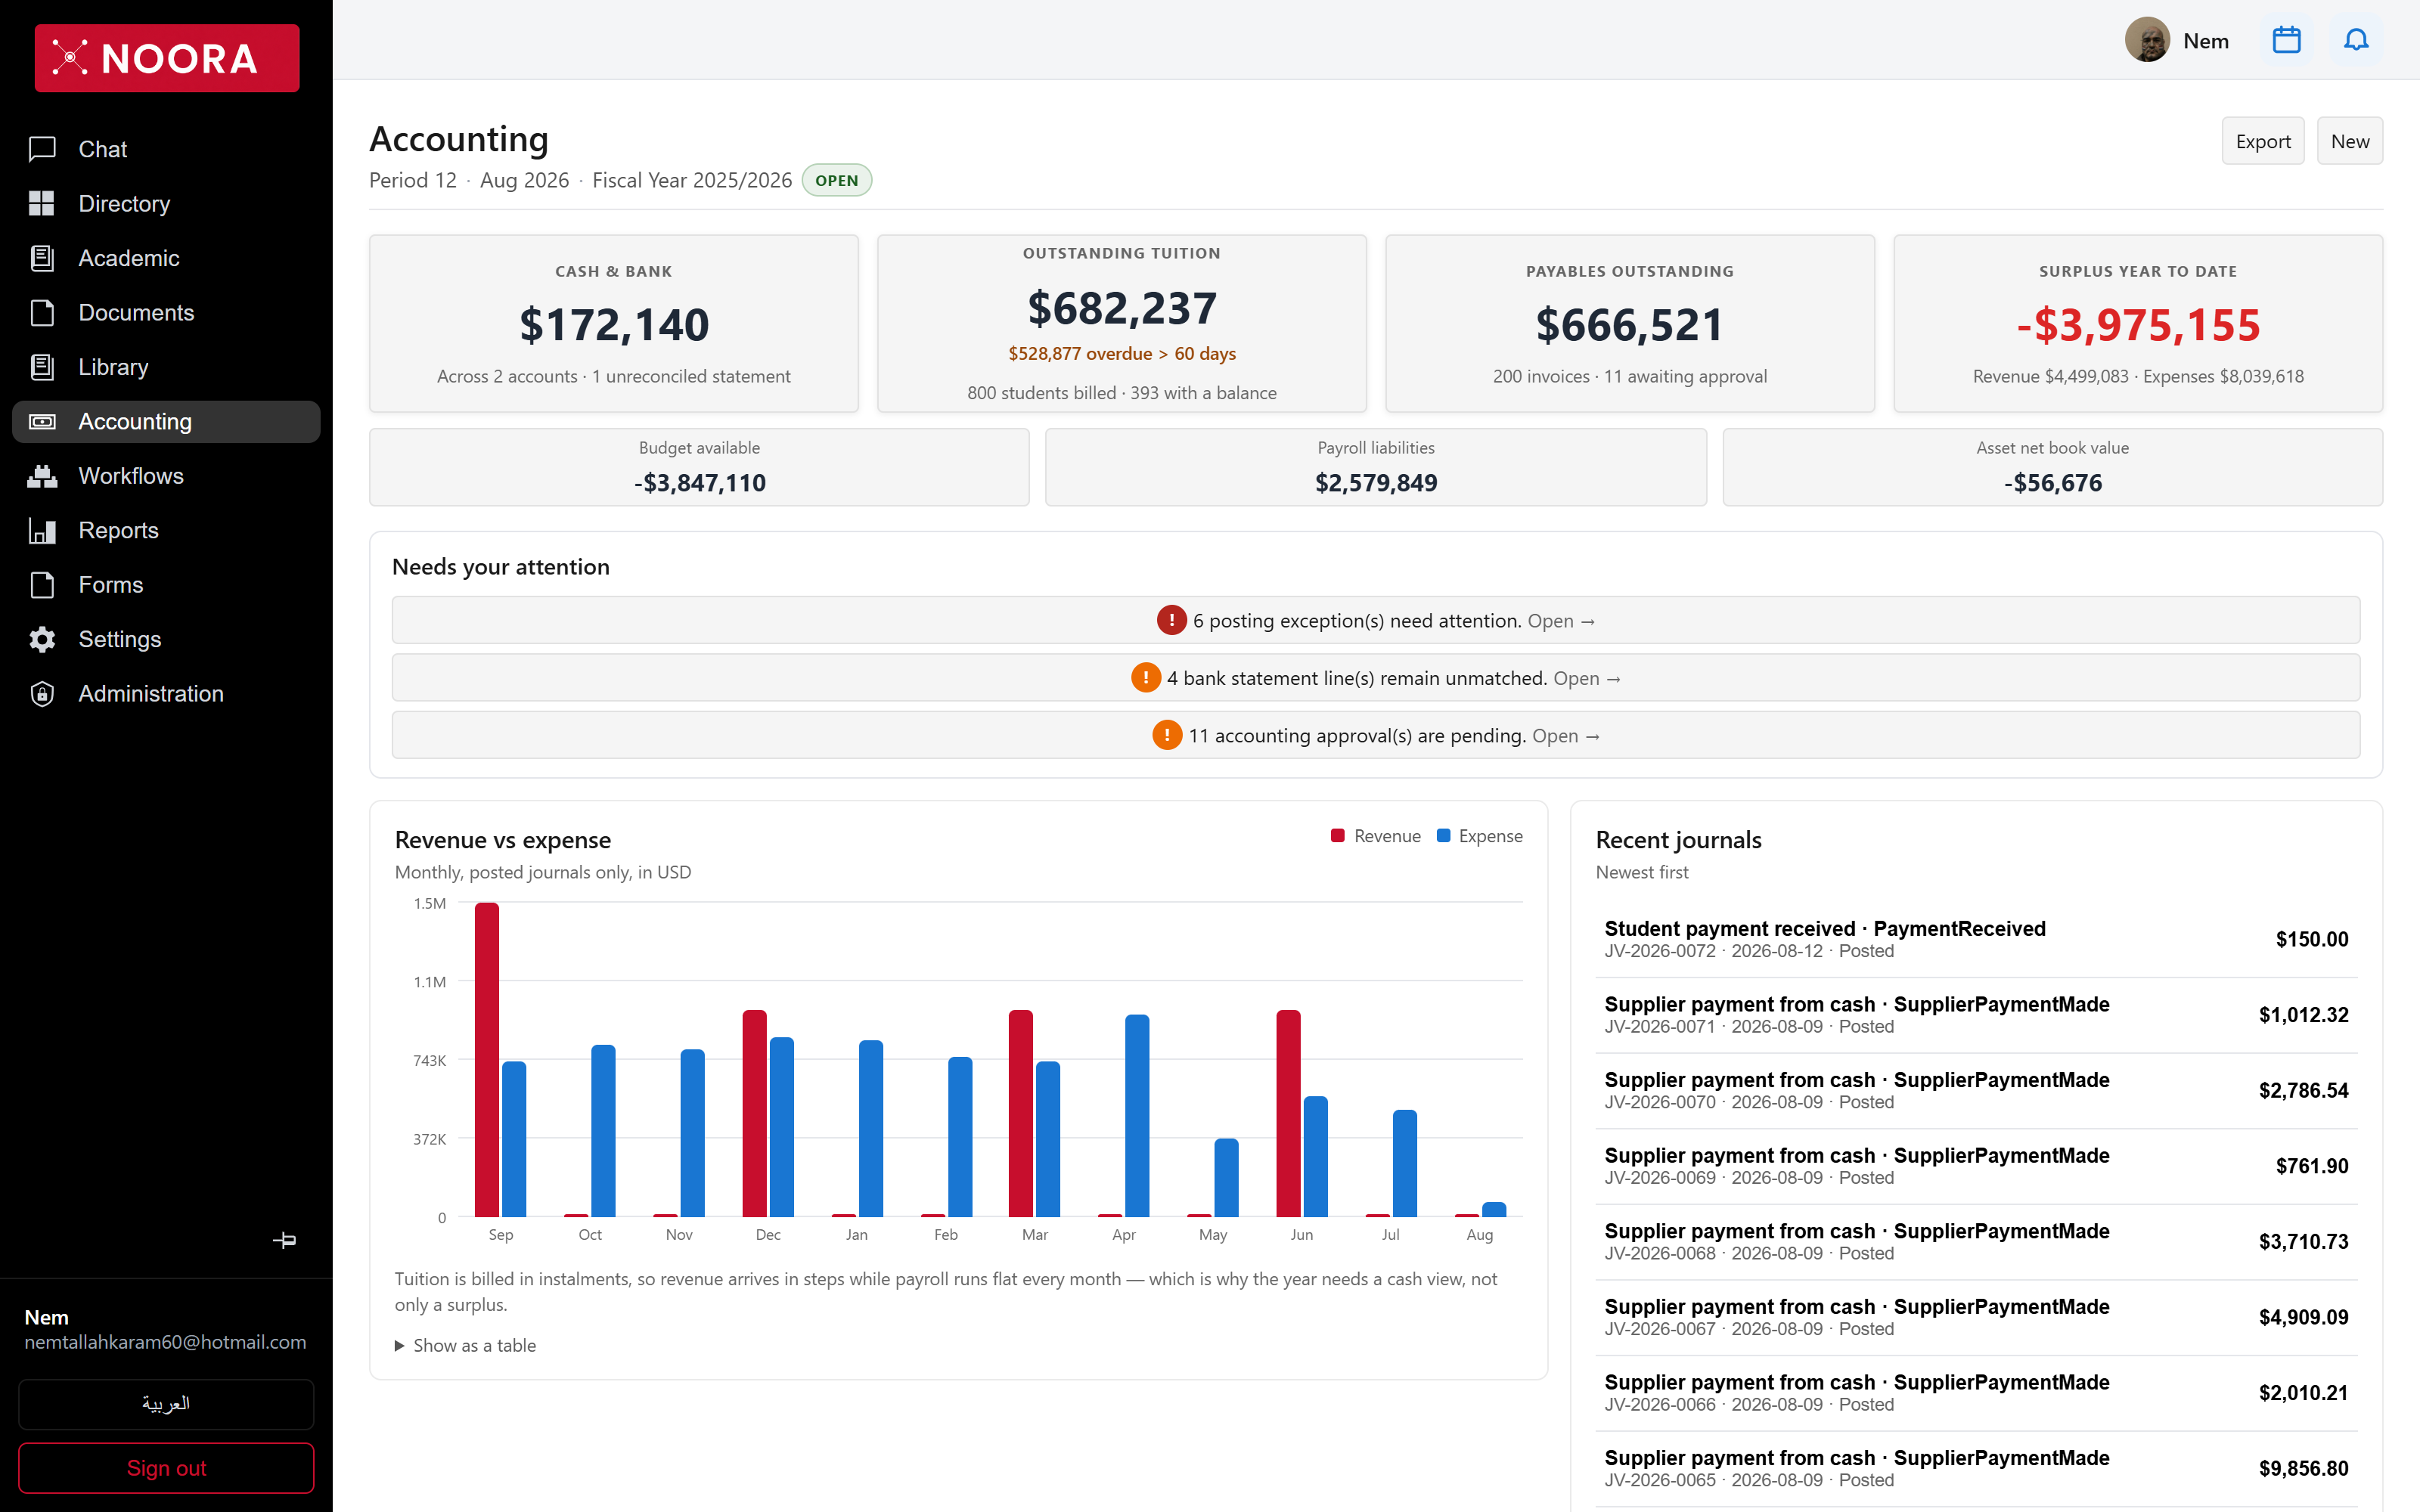Click the Chat speech bubble icon
The width and height of the screenshot is (2420, 1512).
click(42, 149)
